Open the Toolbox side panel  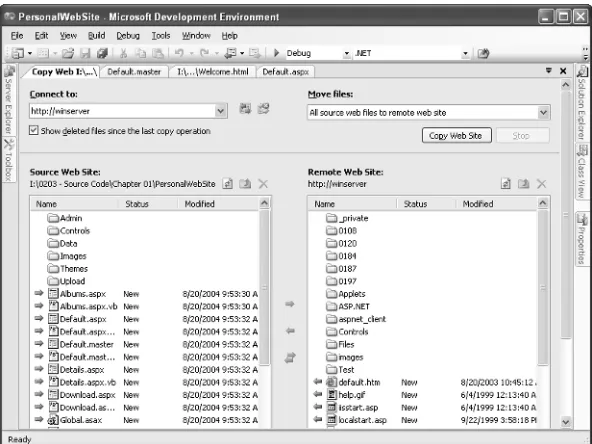tap(9, 160)
